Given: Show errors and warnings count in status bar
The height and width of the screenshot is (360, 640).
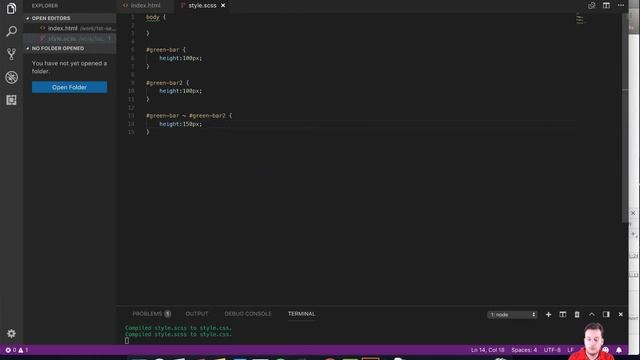Looking at the screenshot, I should pyautogui.click(x=17, y=350).
